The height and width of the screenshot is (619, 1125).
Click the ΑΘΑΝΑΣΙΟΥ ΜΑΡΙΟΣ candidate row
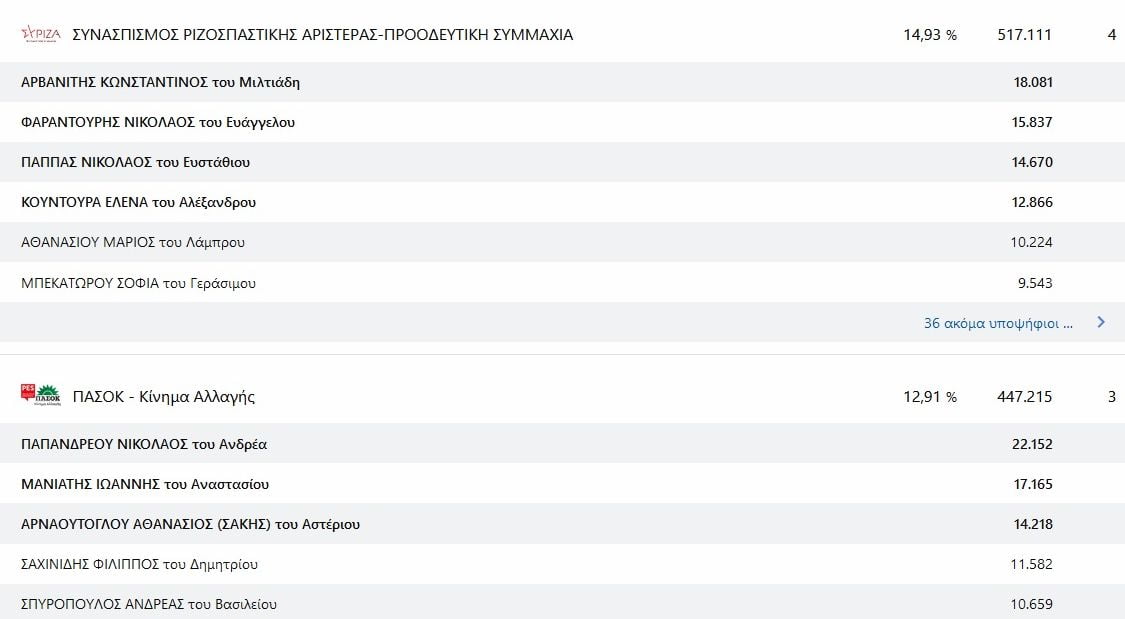tap(133, 242)
